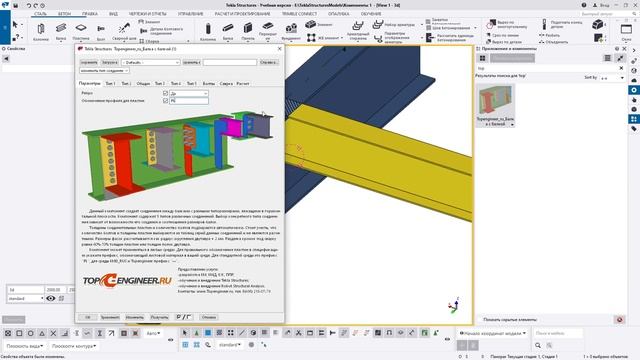
Task: Open the Model origin coordinate dropdown
Action: [493, 333]
